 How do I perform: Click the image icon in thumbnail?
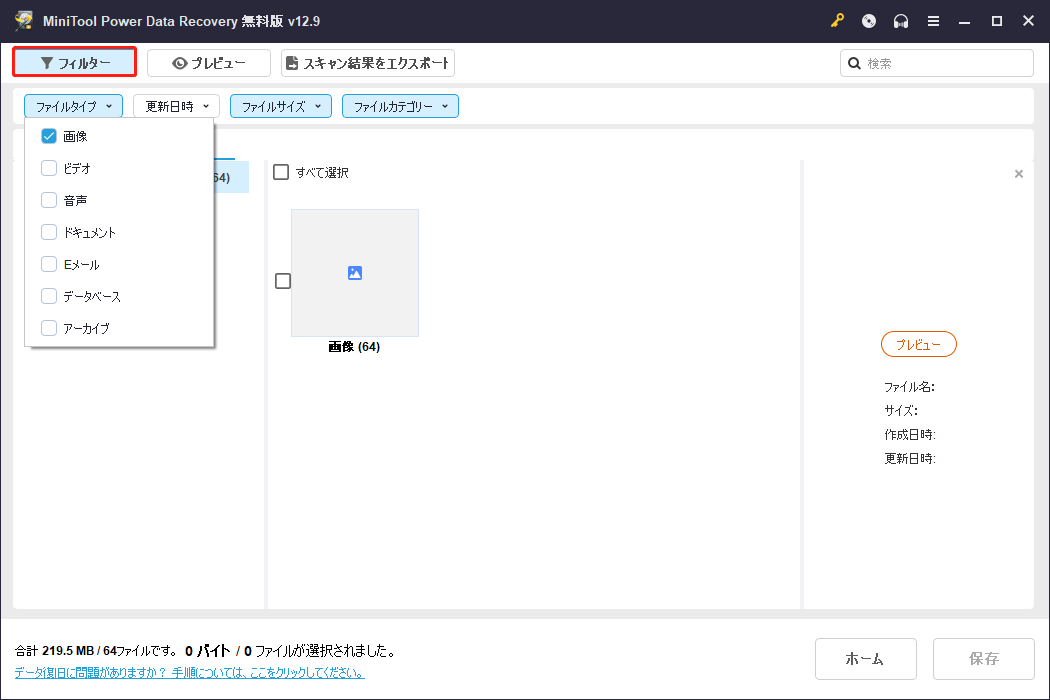click(355, 273)
